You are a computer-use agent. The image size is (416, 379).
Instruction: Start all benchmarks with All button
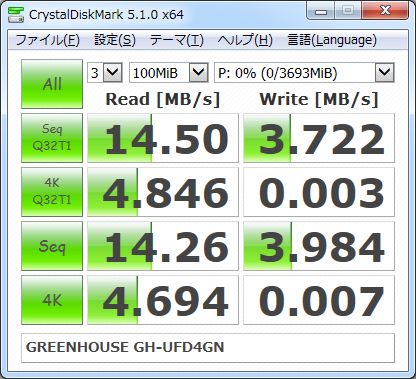click(x=52, y=84)
